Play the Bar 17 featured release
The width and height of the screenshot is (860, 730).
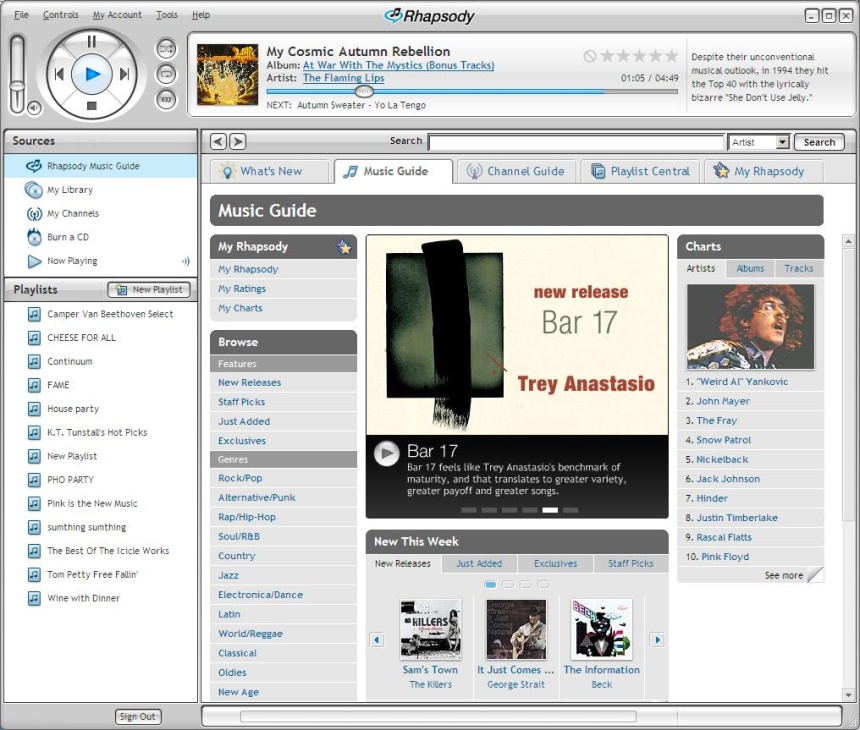[387, 454]
